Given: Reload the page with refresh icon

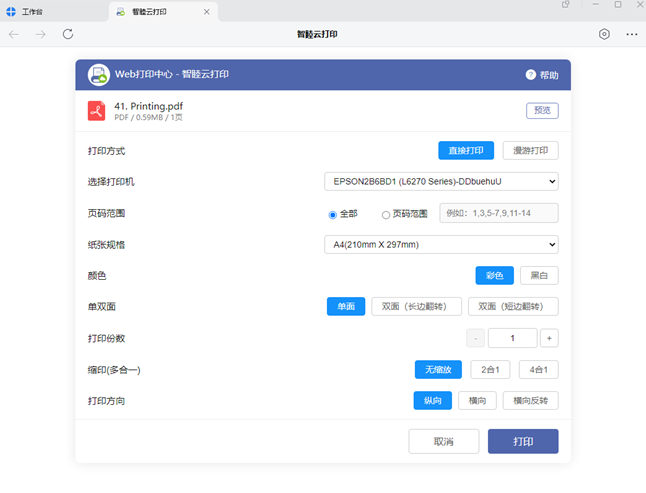Looking at the screenshot, I should [68, 34].
